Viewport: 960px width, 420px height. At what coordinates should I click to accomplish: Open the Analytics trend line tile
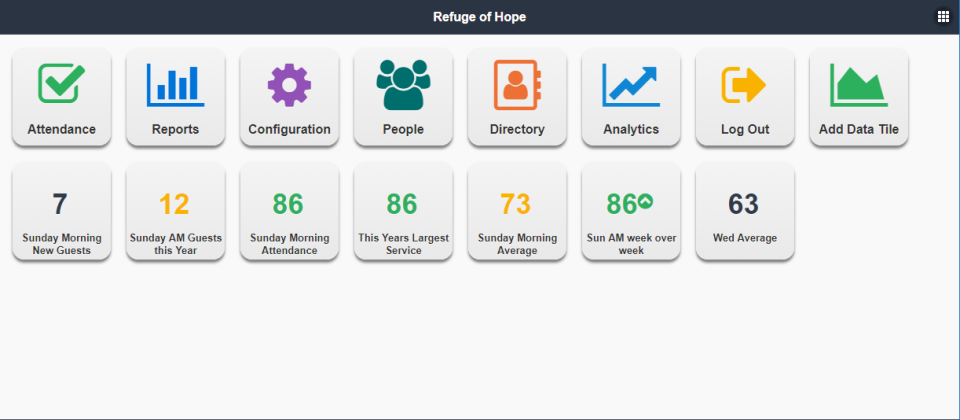(631, 97)
